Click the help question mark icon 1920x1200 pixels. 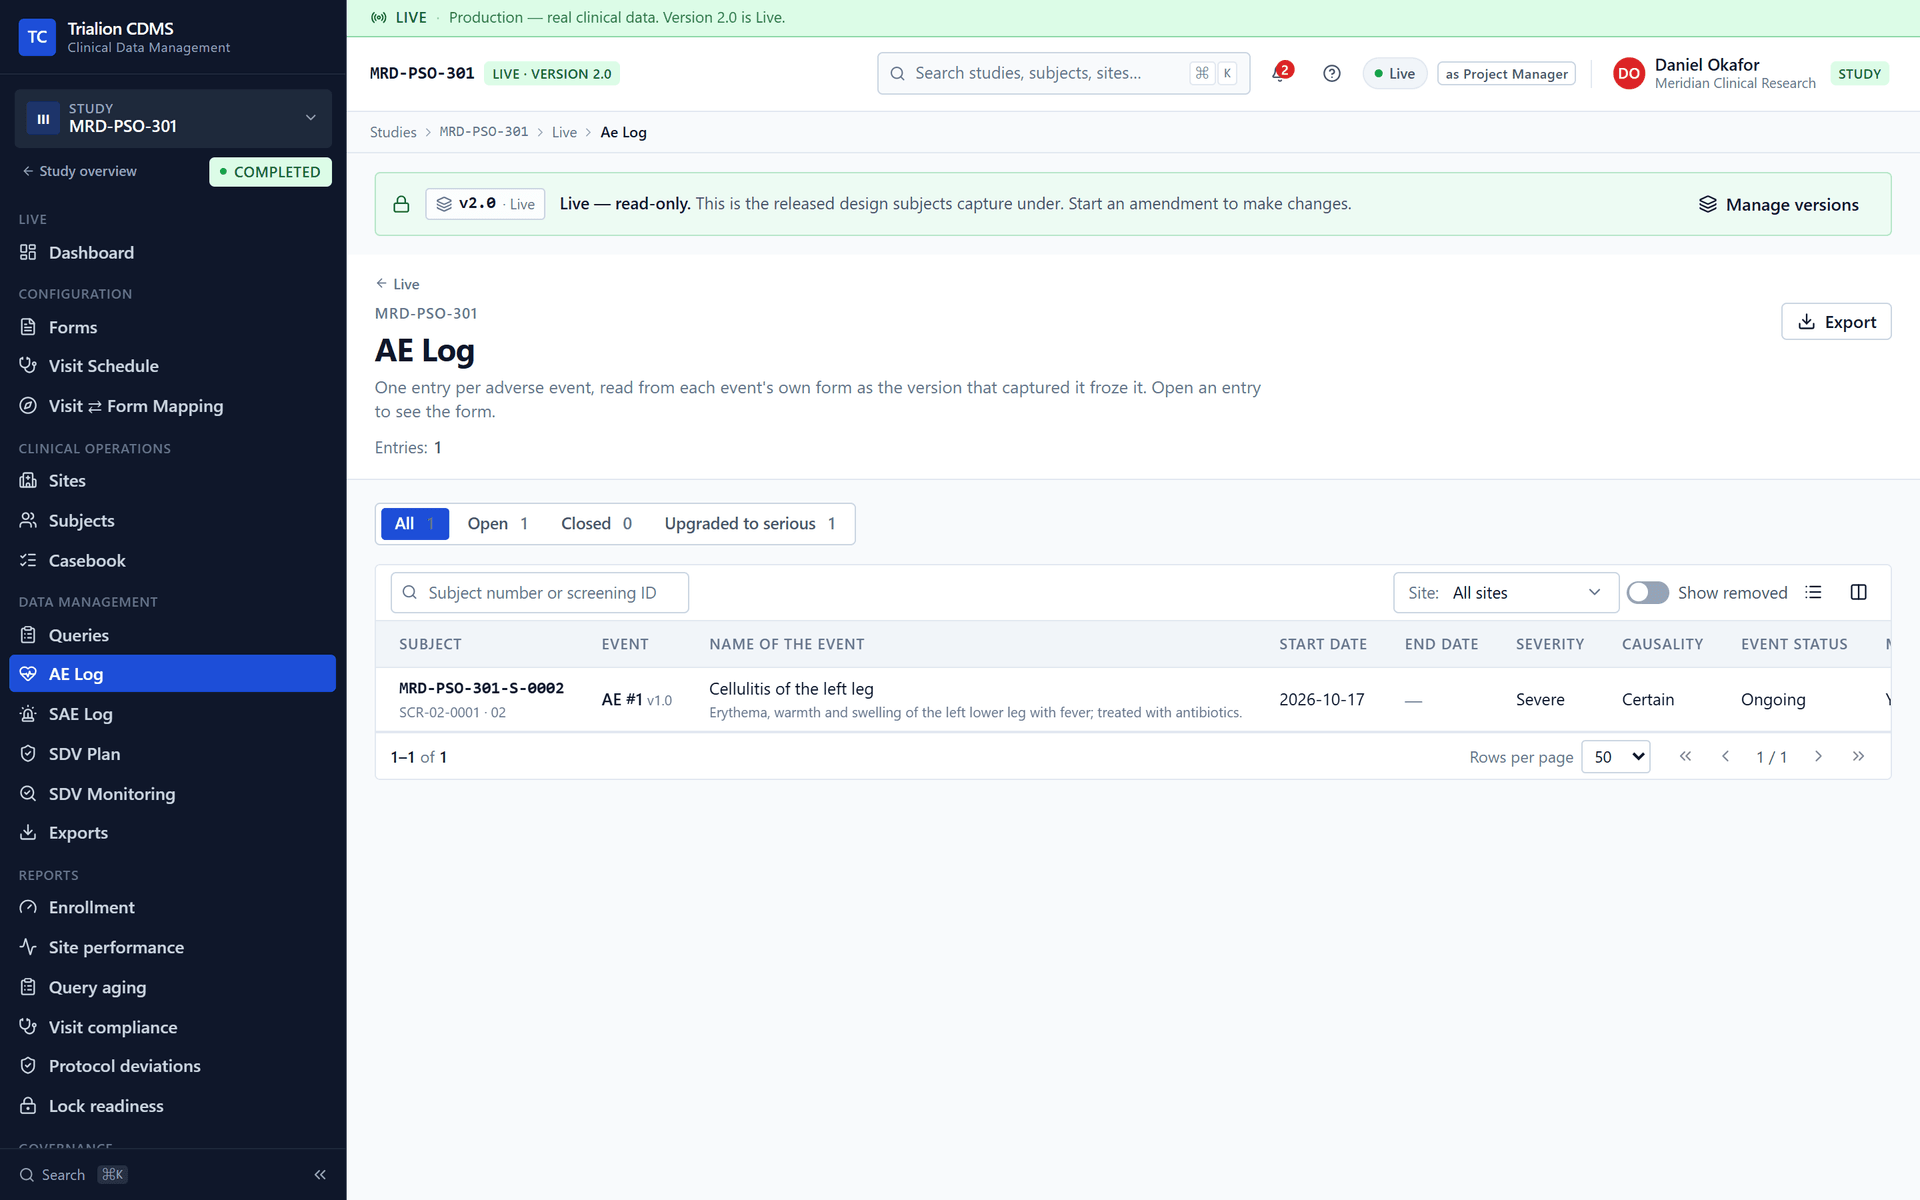[x=1331, y=73]
